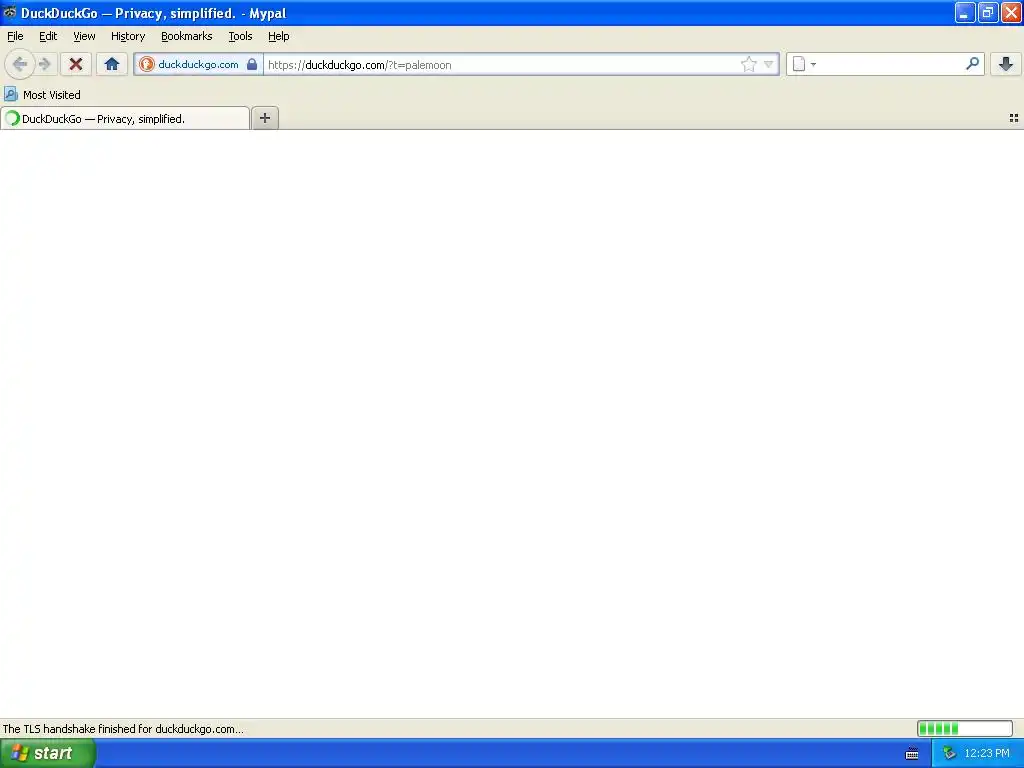Image resolution: width=1024 pixels, height=768 pixels.
Task: Open the Help menu
Action: pyautogui.click(x=279, y=36)
